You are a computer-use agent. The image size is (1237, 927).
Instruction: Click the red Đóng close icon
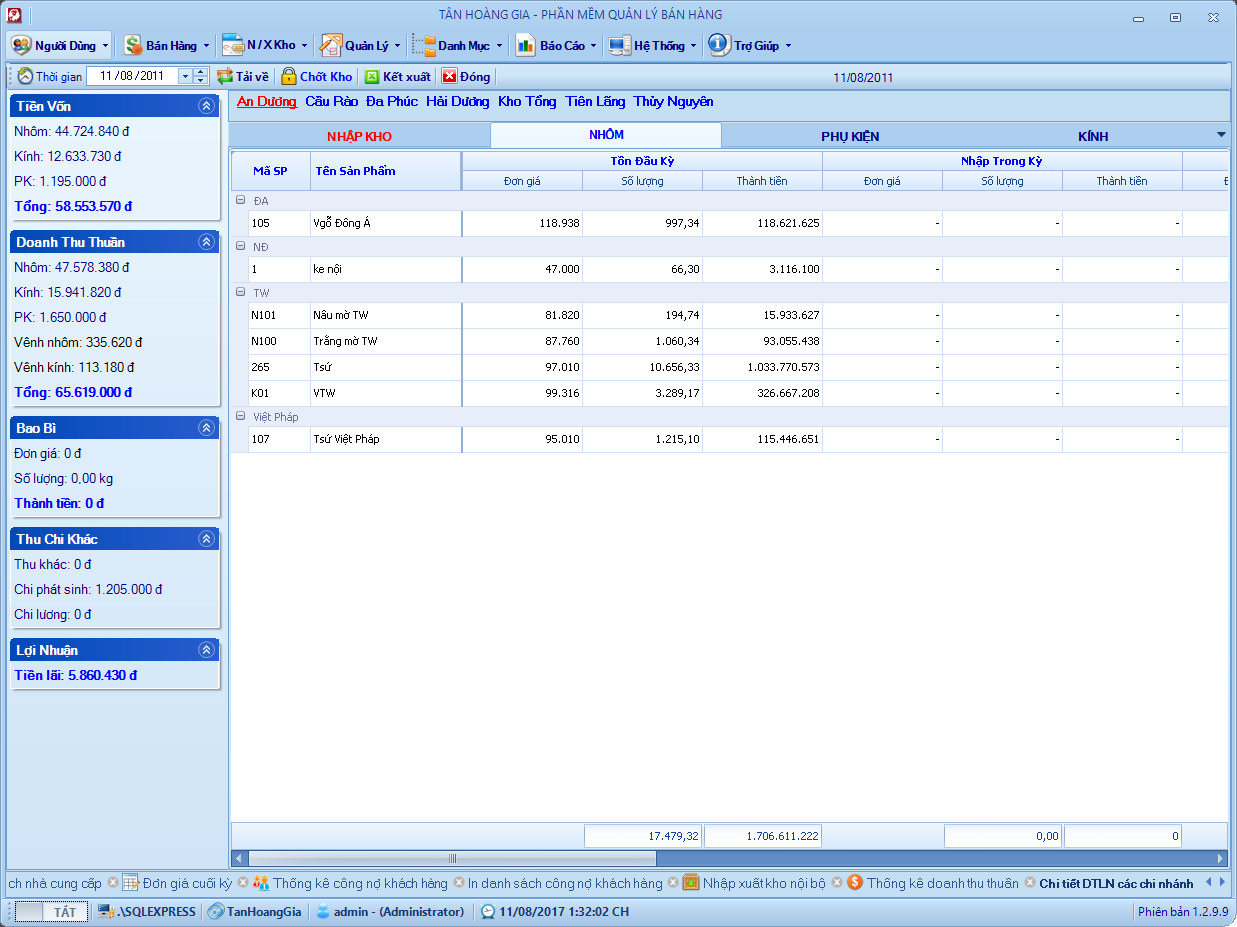tap(450, 76)
